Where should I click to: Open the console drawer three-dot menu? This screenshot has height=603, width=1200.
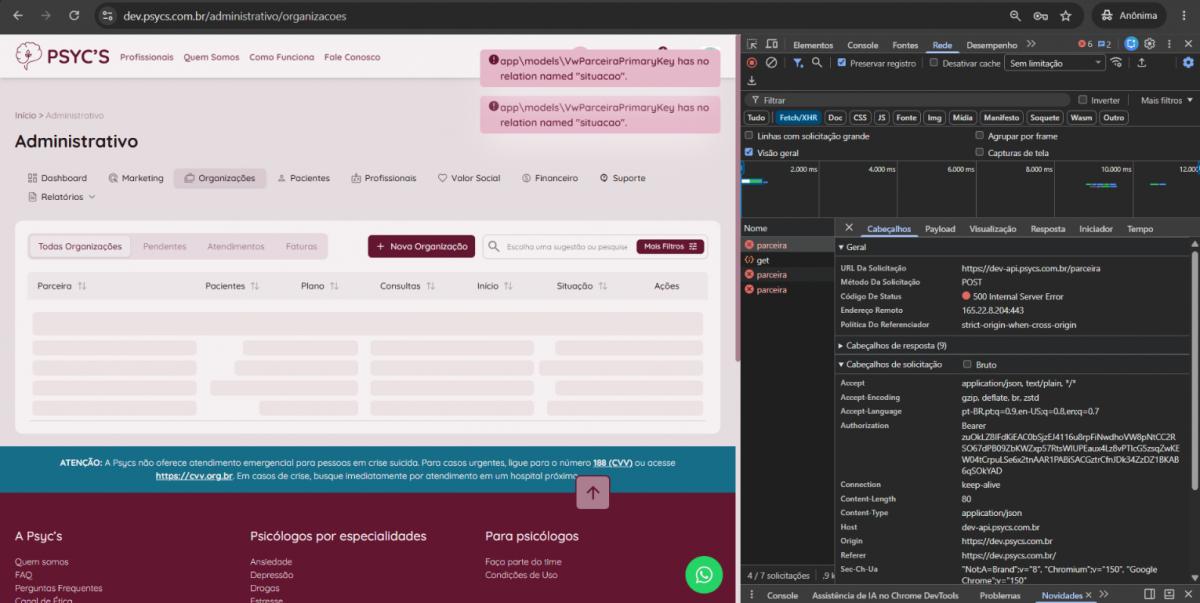pyautogui.click(x=752, y=595)
